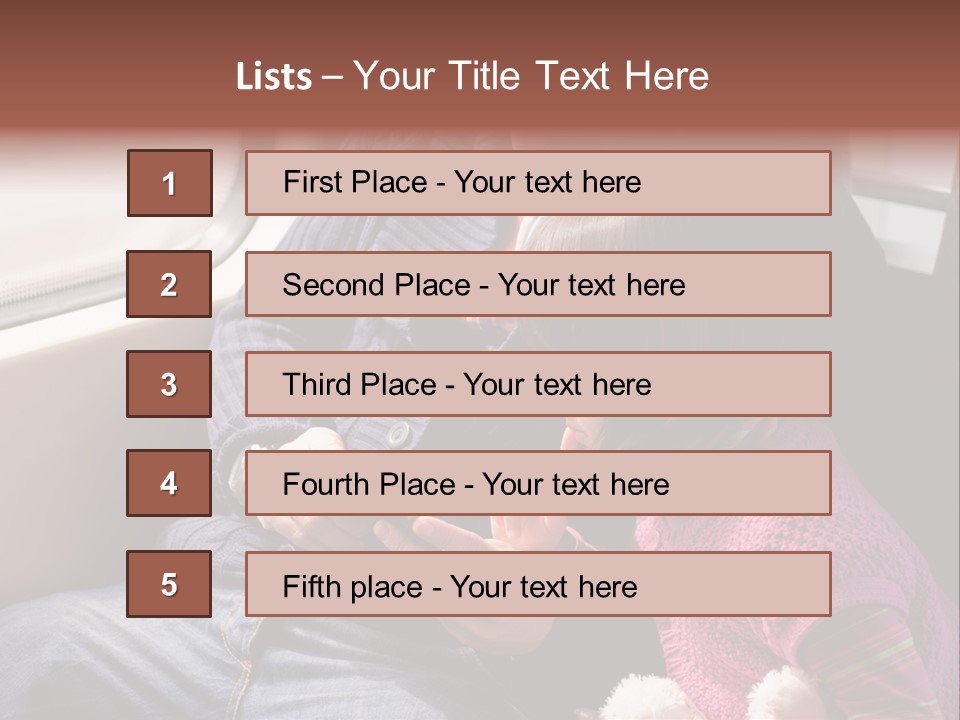
Task: Click the 'Fifth place - Your text here' box
Action: [x=538, y=584]
